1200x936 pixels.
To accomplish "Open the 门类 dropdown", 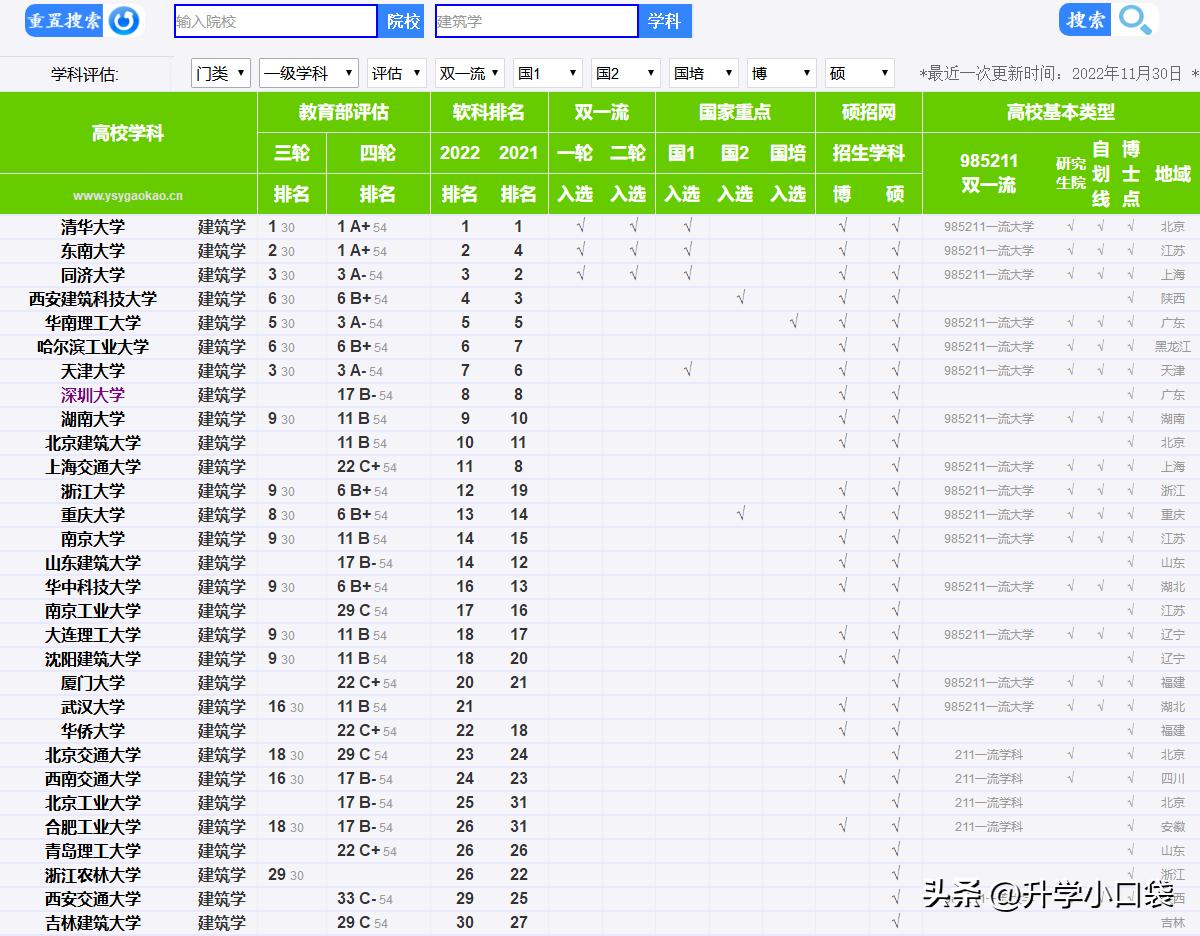I will [220, 73].
